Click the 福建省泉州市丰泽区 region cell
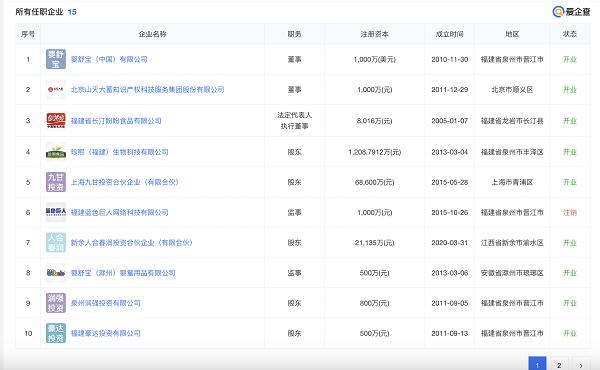Screen dimensions: 600x370 pyautogui.click(x=512, y=152)
